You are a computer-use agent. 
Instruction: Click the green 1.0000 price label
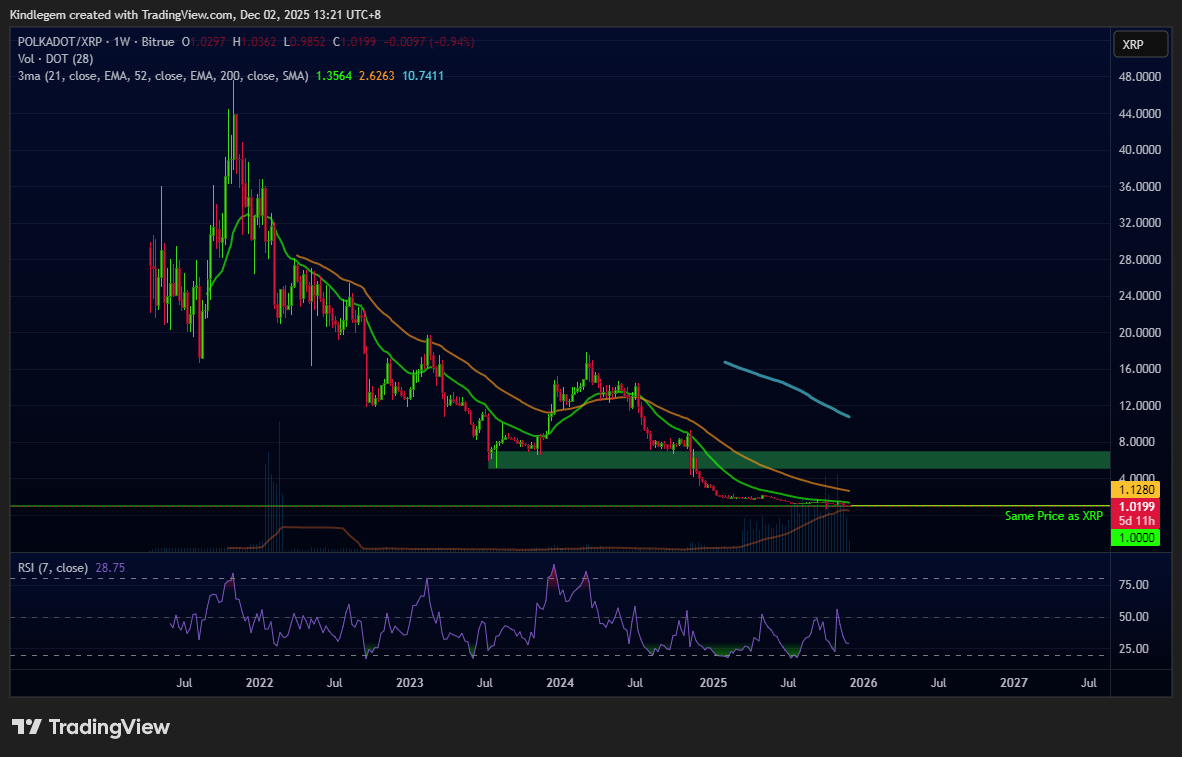point(1135,538)
